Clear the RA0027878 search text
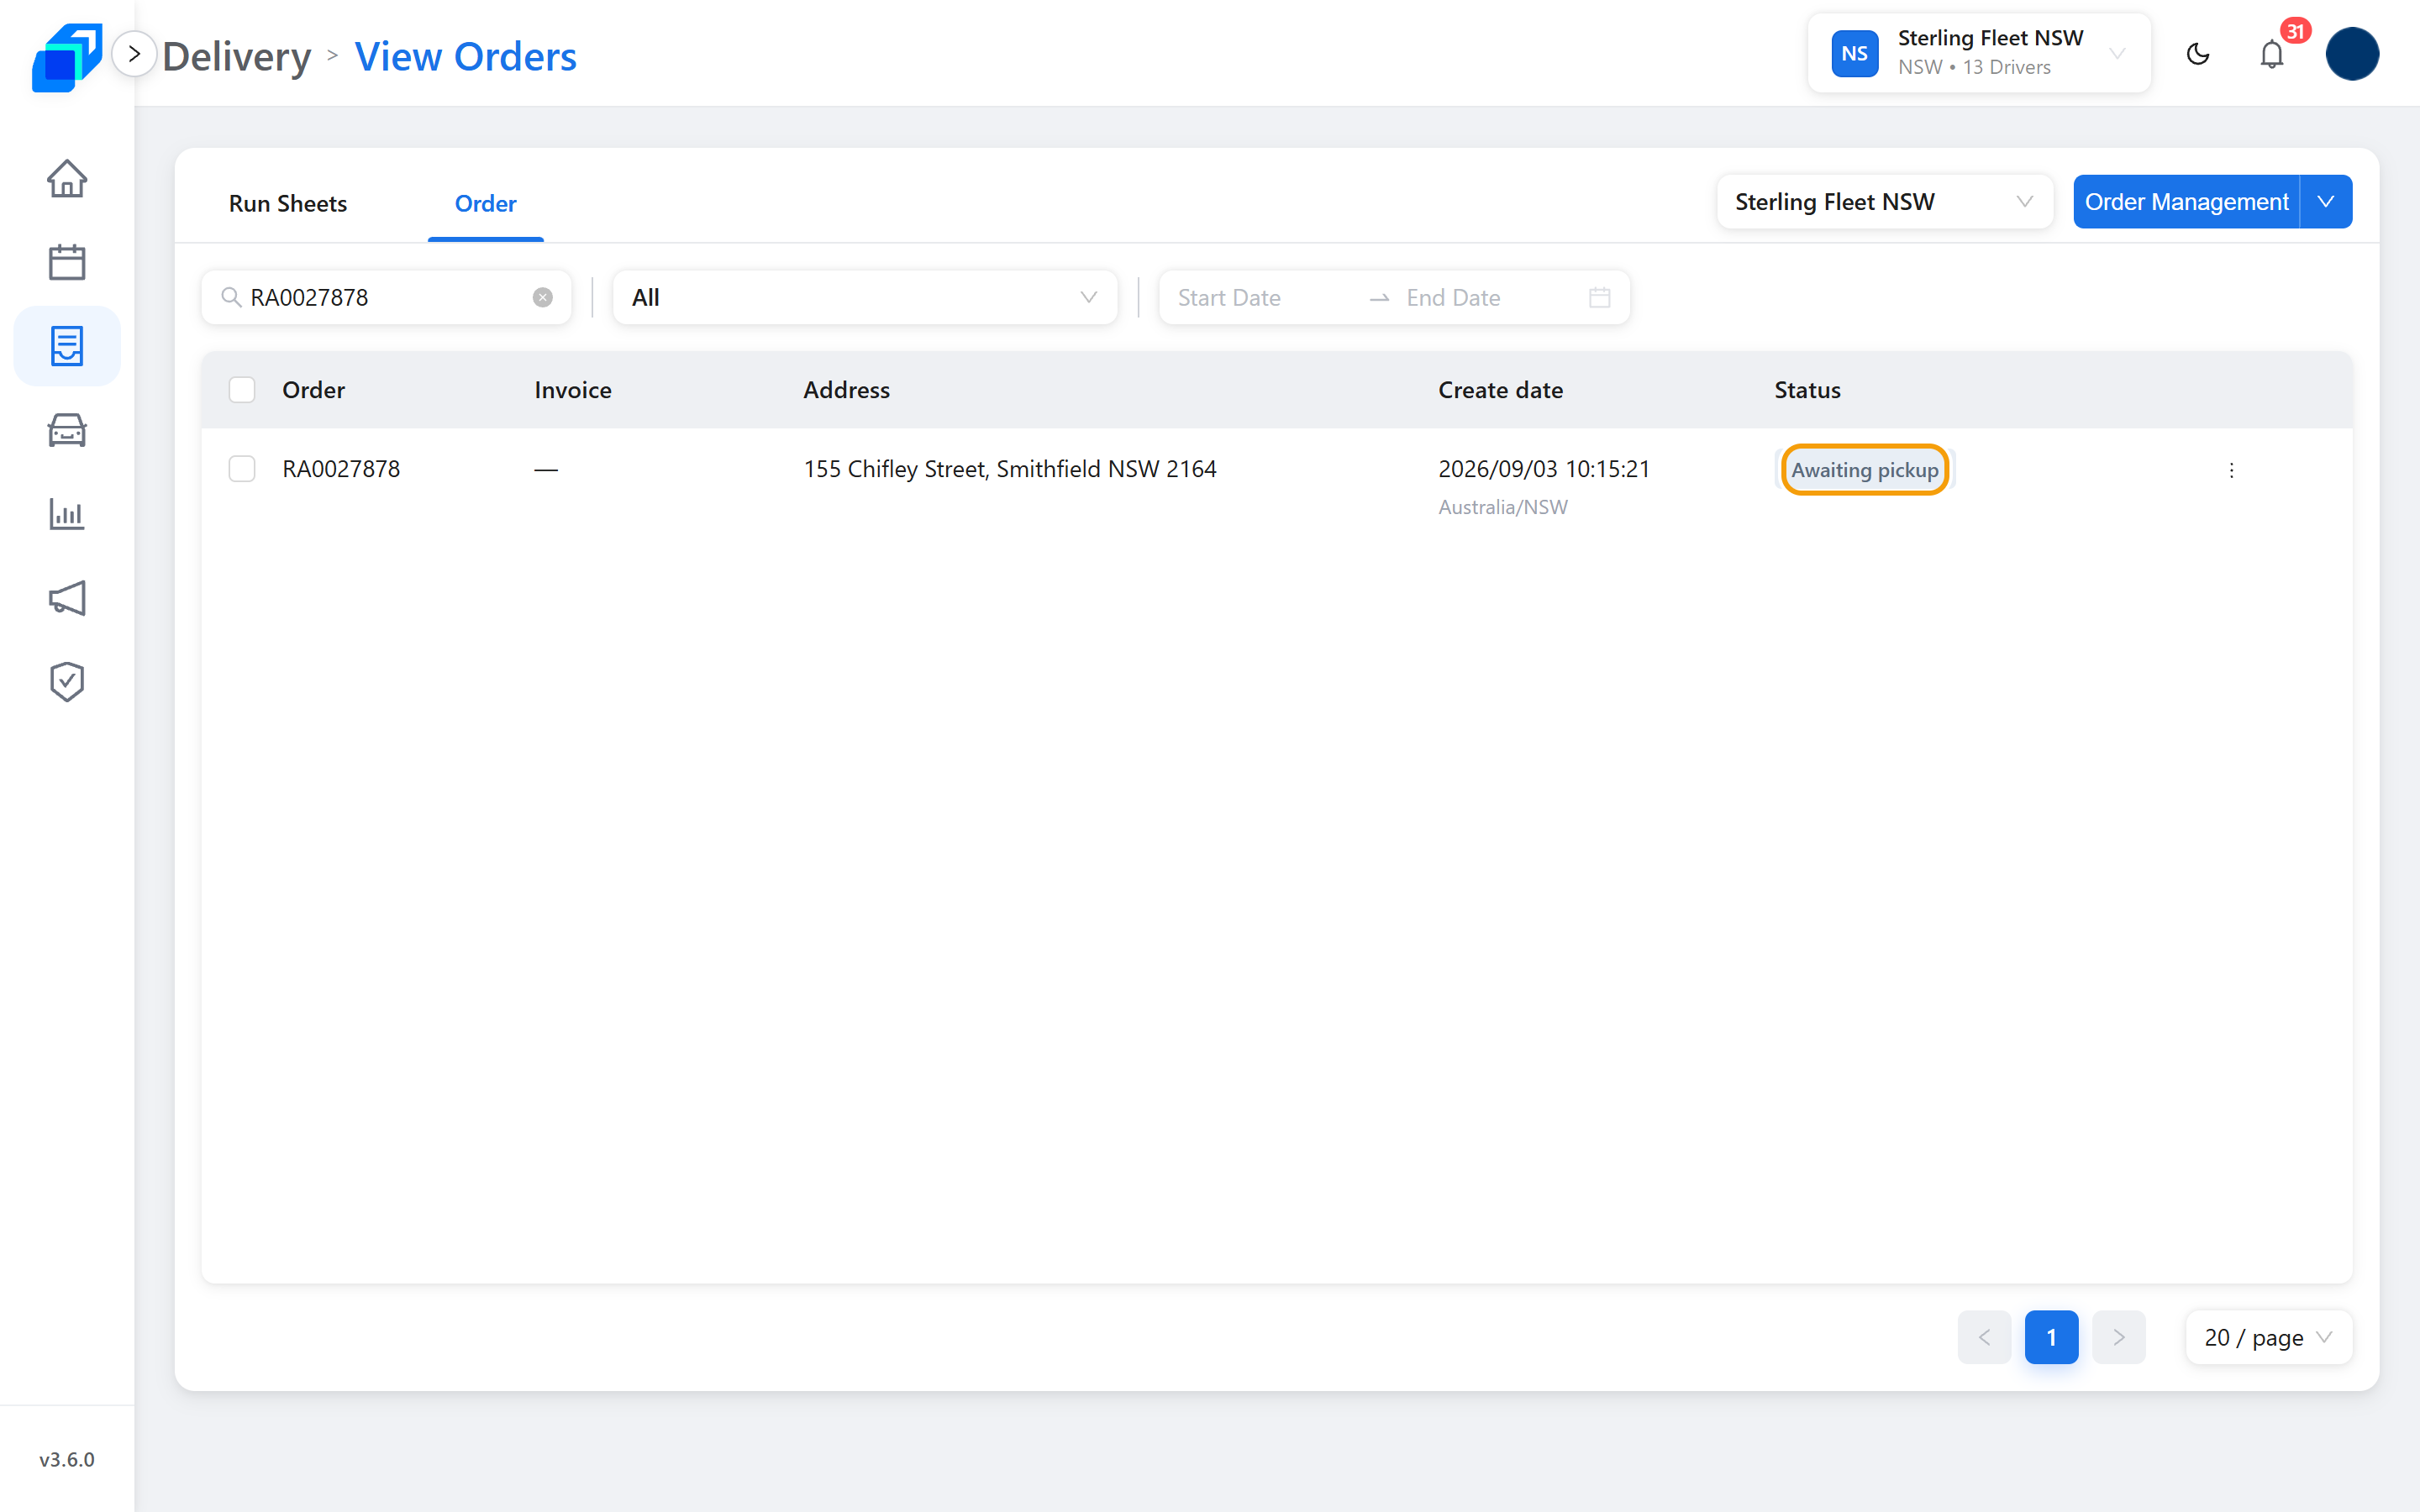 [x=543, y=297]
